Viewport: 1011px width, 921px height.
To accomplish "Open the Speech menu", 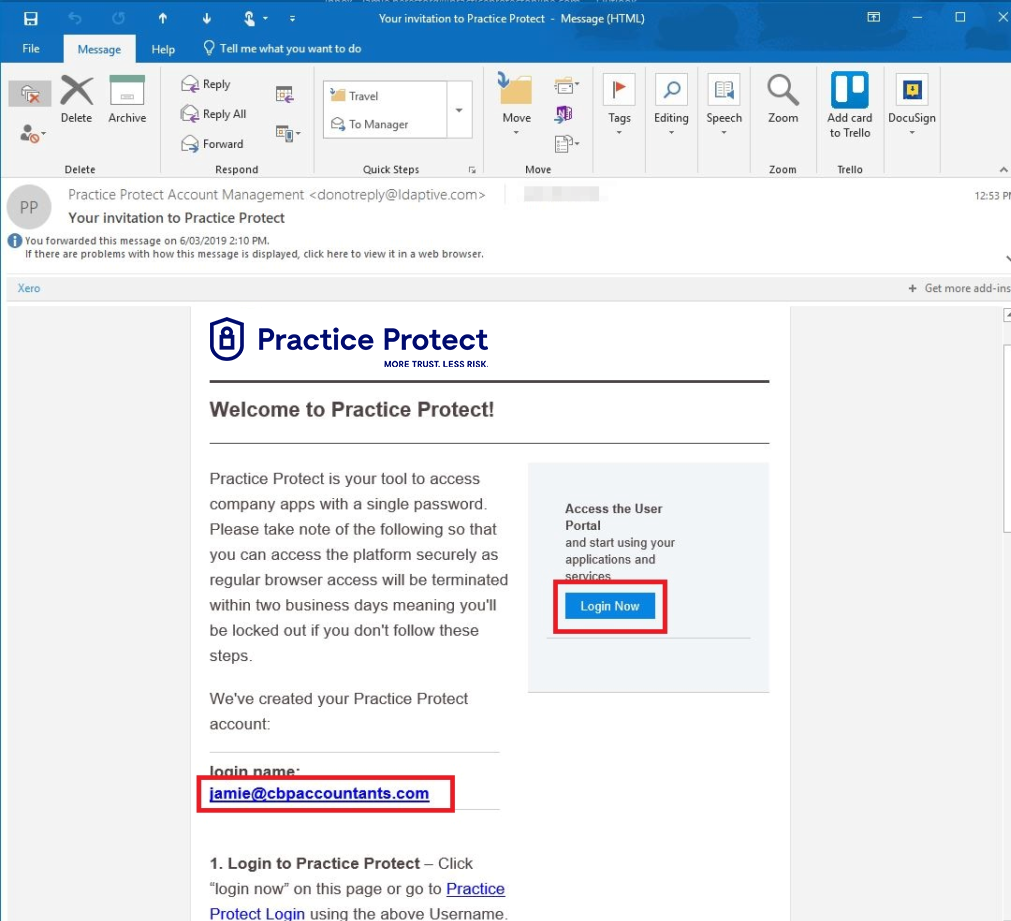I will click(724, 103).
